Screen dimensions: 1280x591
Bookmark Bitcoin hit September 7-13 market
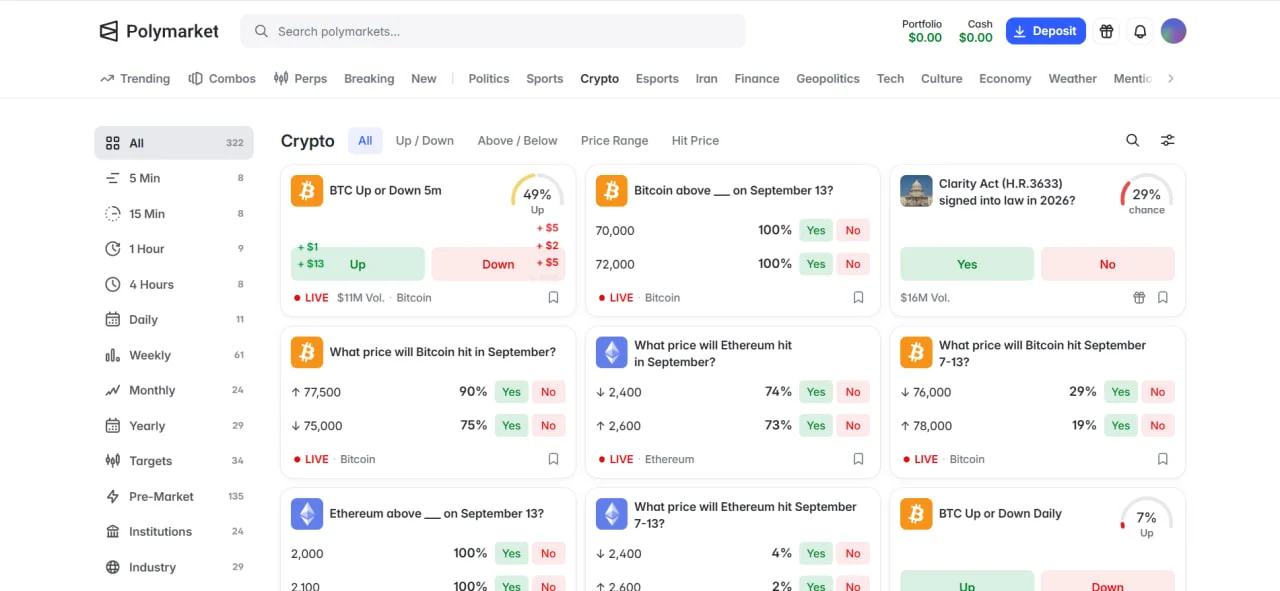1162,459
